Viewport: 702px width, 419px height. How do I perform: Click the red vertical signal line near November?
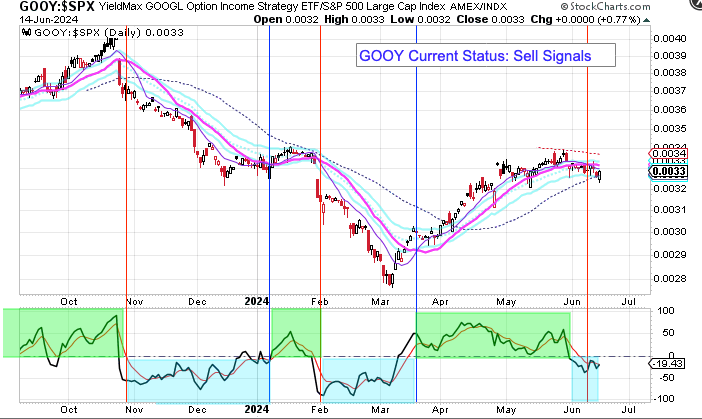(x=126, y=200)
